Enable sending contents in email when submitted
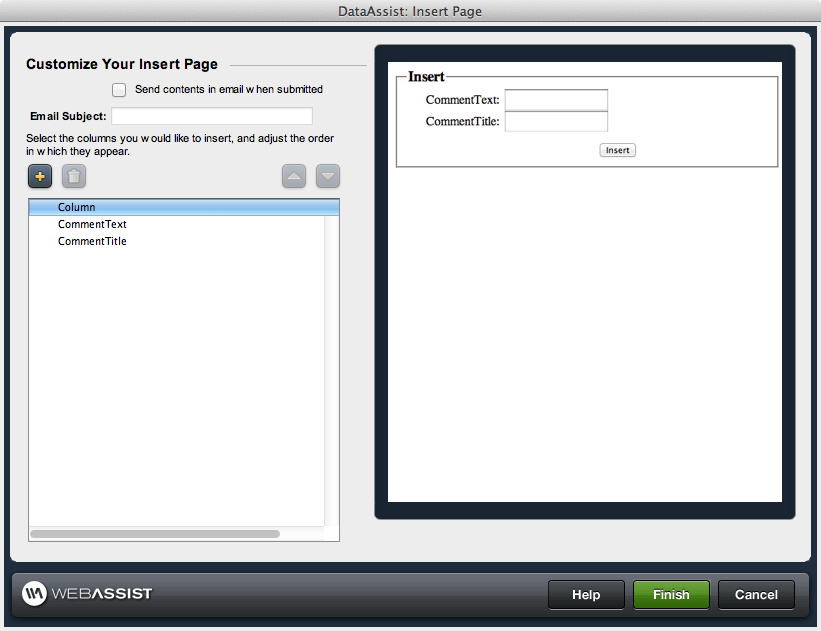821x631 pixels. click(x=119, y=89)
